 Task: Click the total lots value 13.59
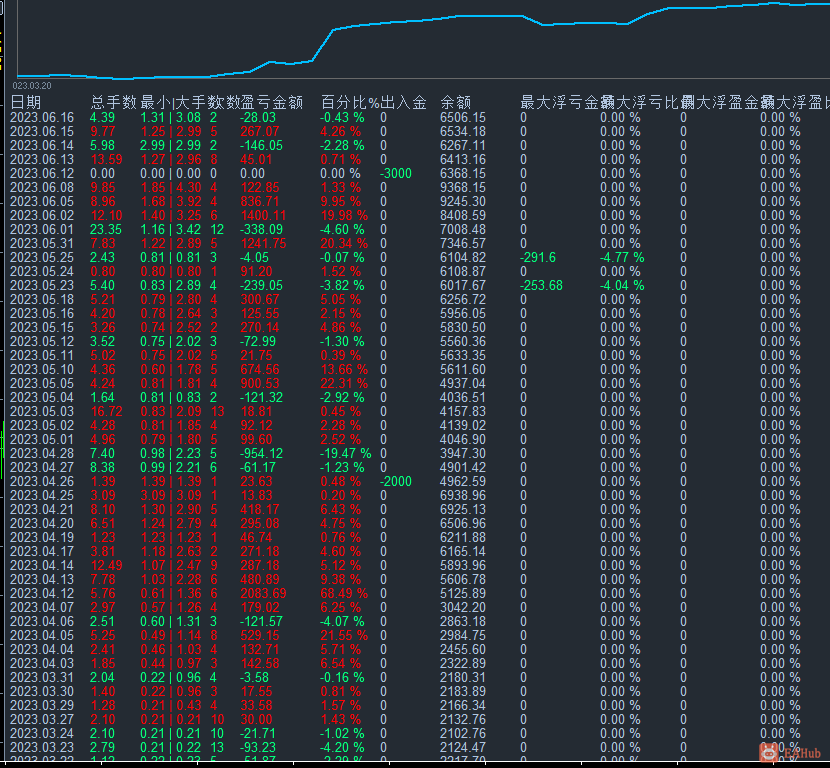(106, 159)
